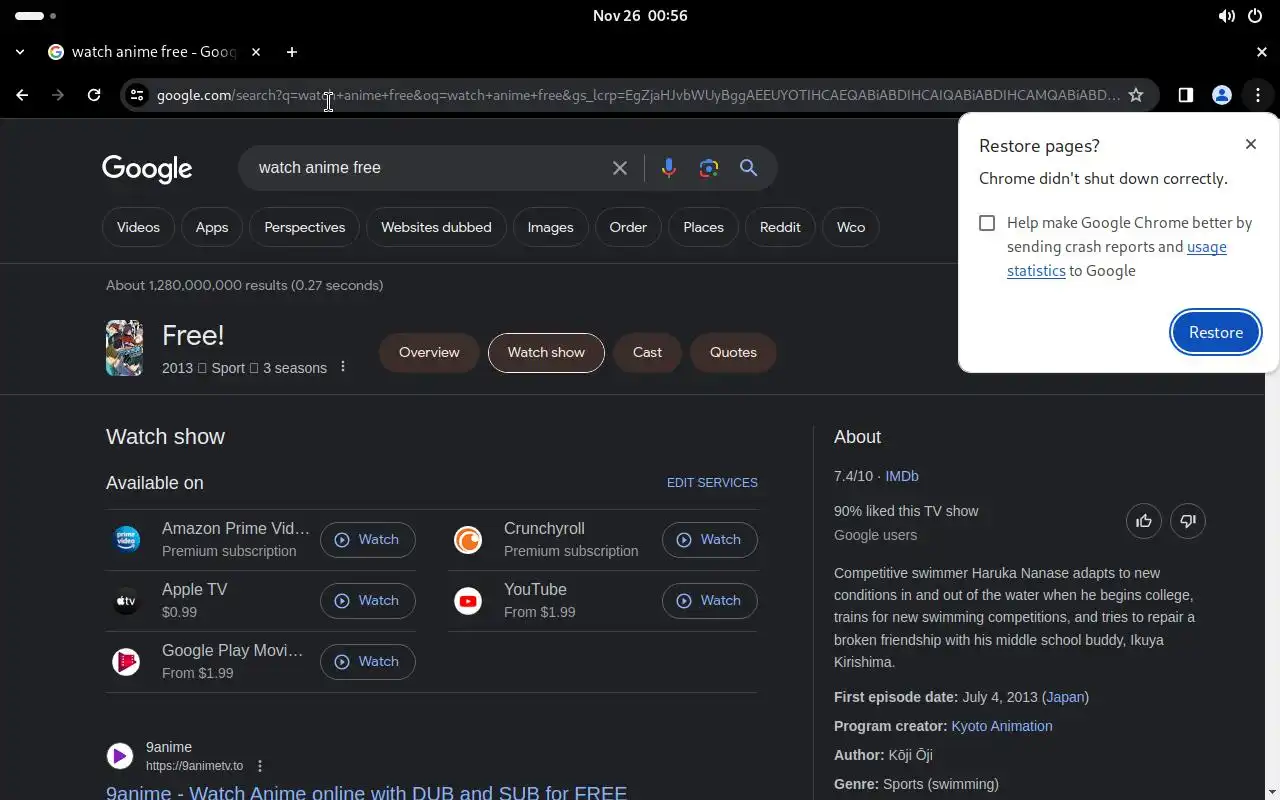
Task: Restore the previous pages
Action: [x=1216, y=332]
